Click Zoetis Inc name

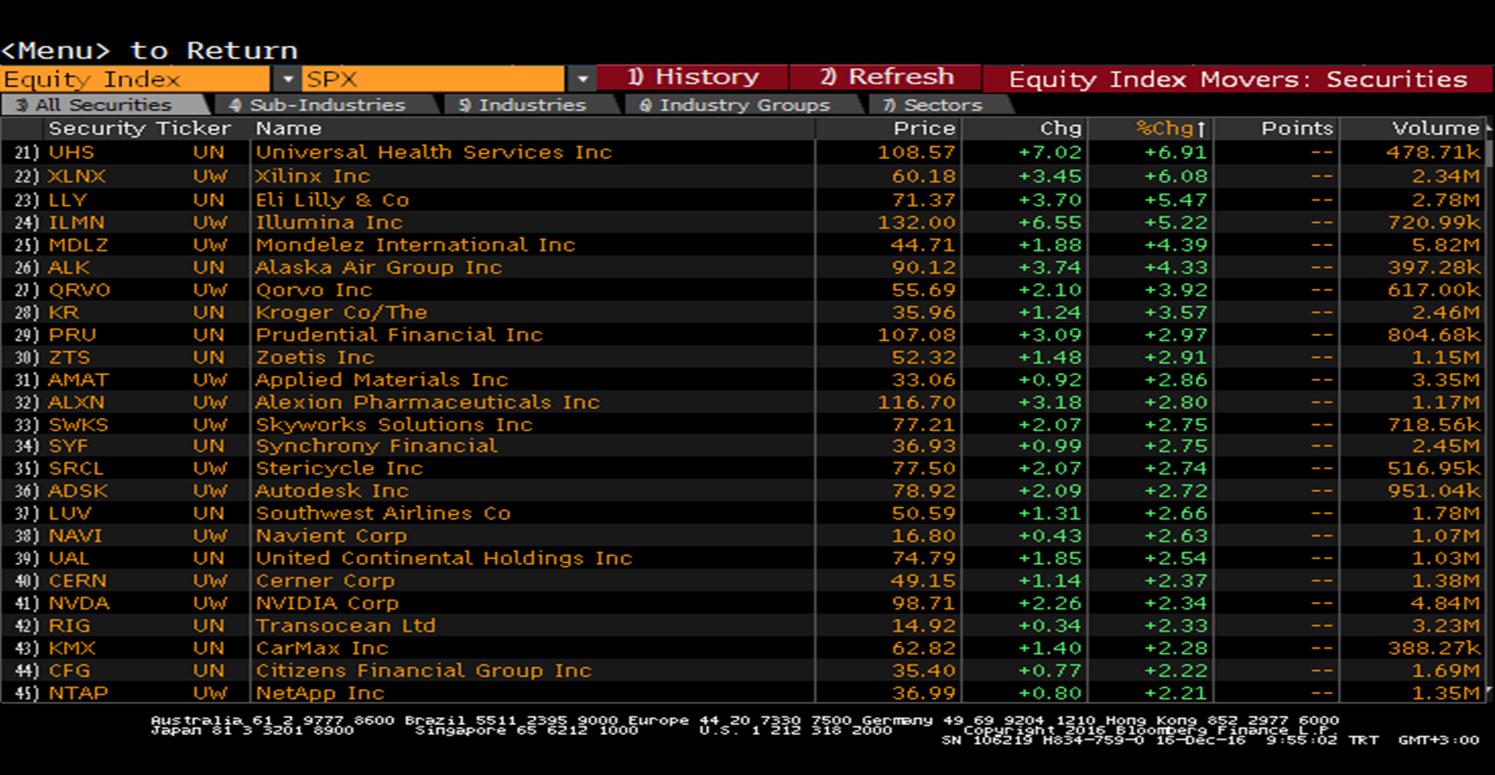pyautogui.click(x=314, y=357)
